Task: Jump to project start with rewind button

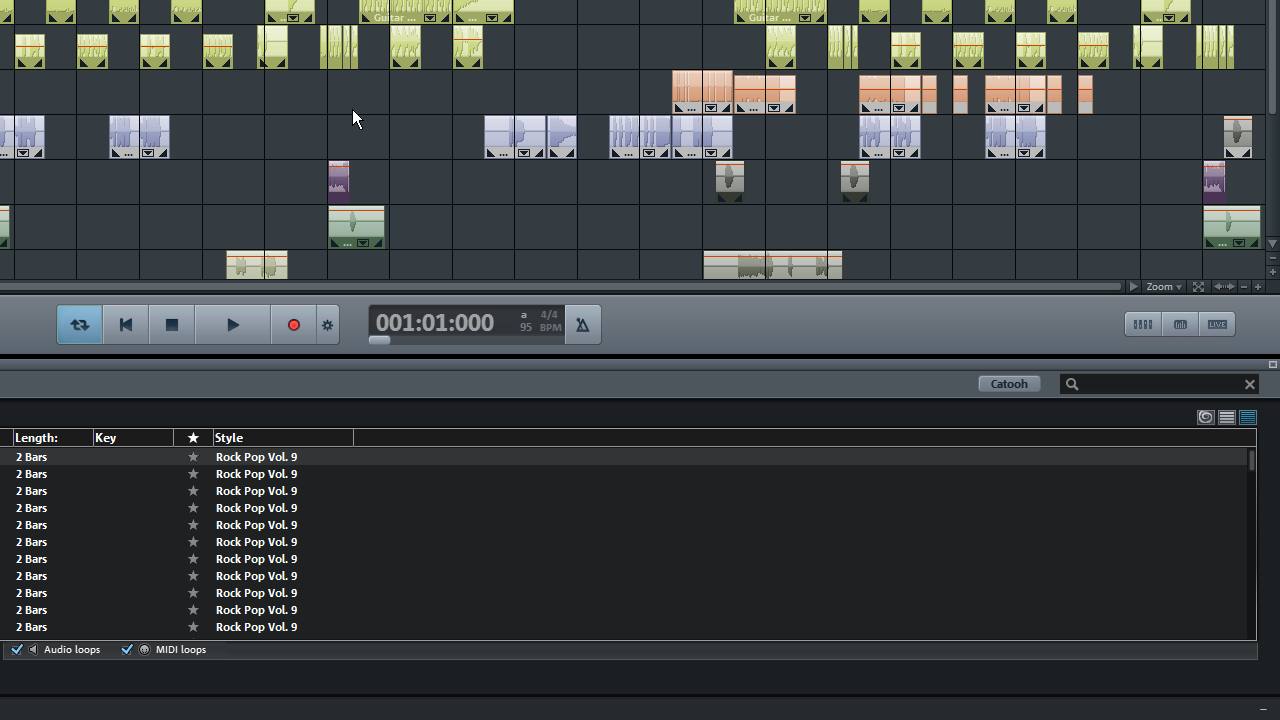Action: pyautogui.click(x=126, y=325)
